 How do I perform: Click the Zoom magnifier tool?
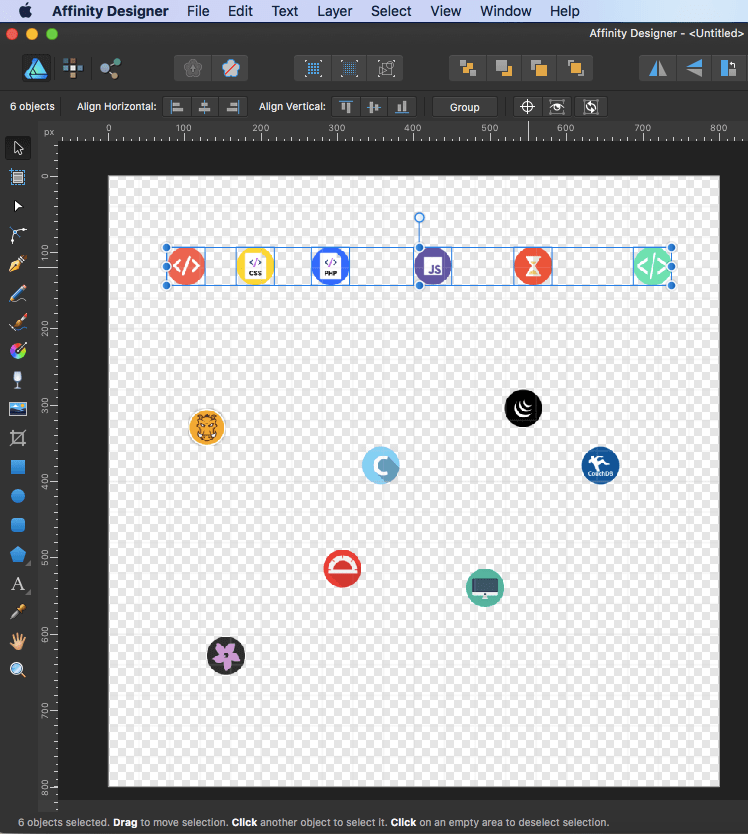18,670
